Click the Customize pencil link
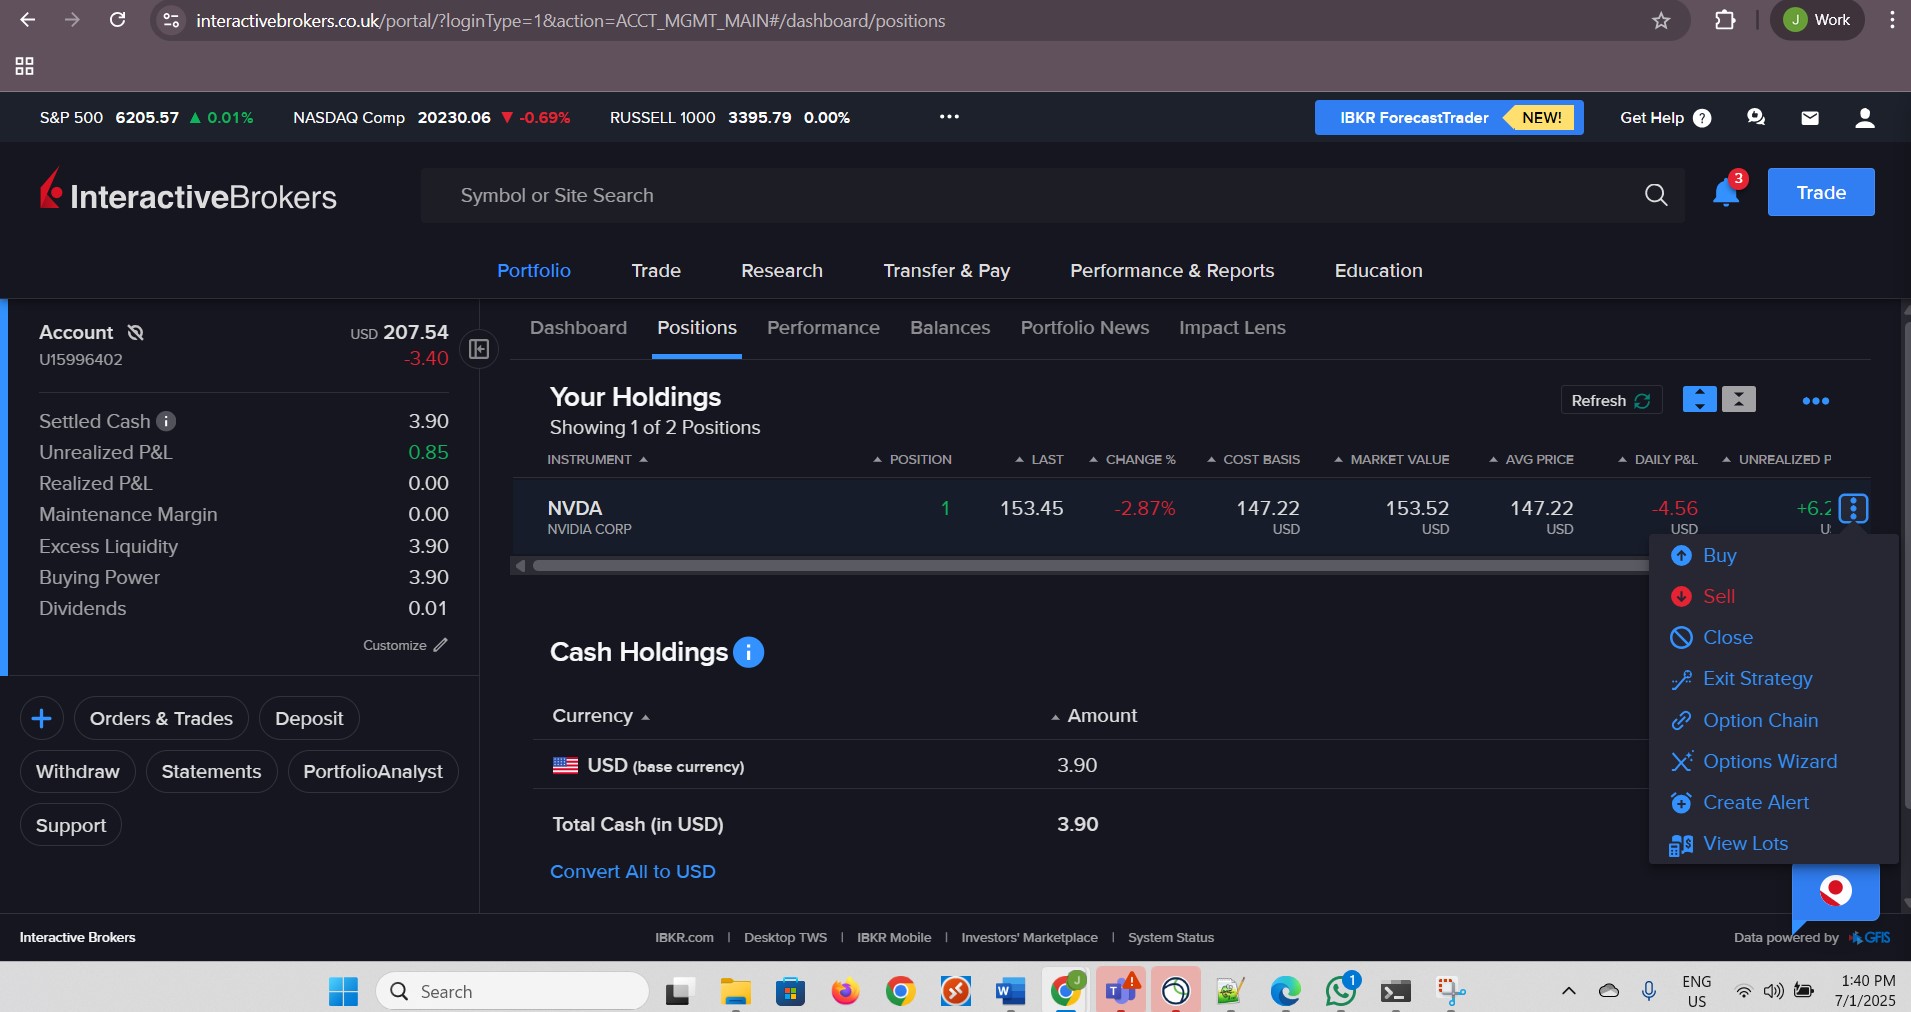Viewport: 1911px width, 1012px height. coord(405,645)
